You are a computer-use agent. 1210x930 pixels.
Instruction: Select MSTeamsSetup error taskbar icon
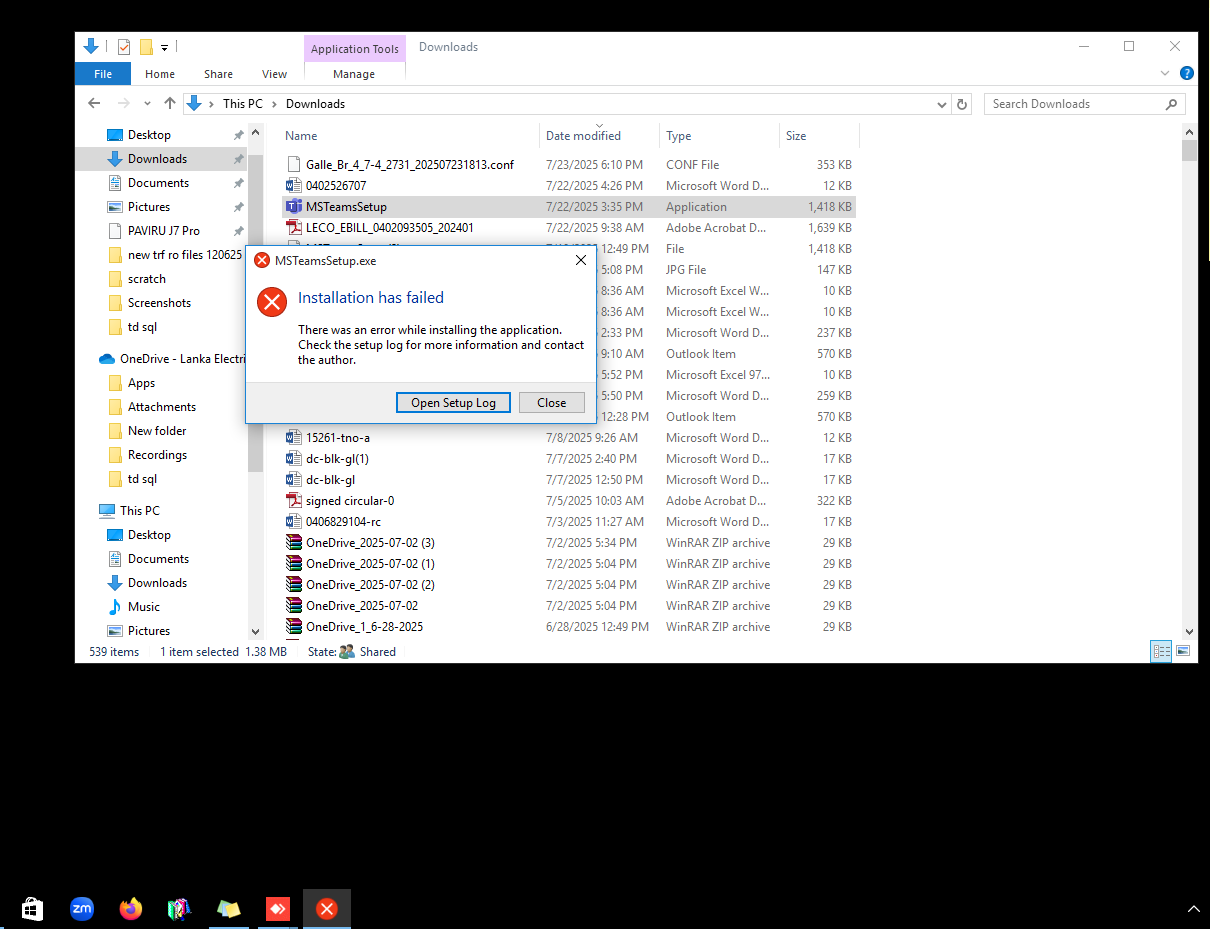click(x=326, y=909)
